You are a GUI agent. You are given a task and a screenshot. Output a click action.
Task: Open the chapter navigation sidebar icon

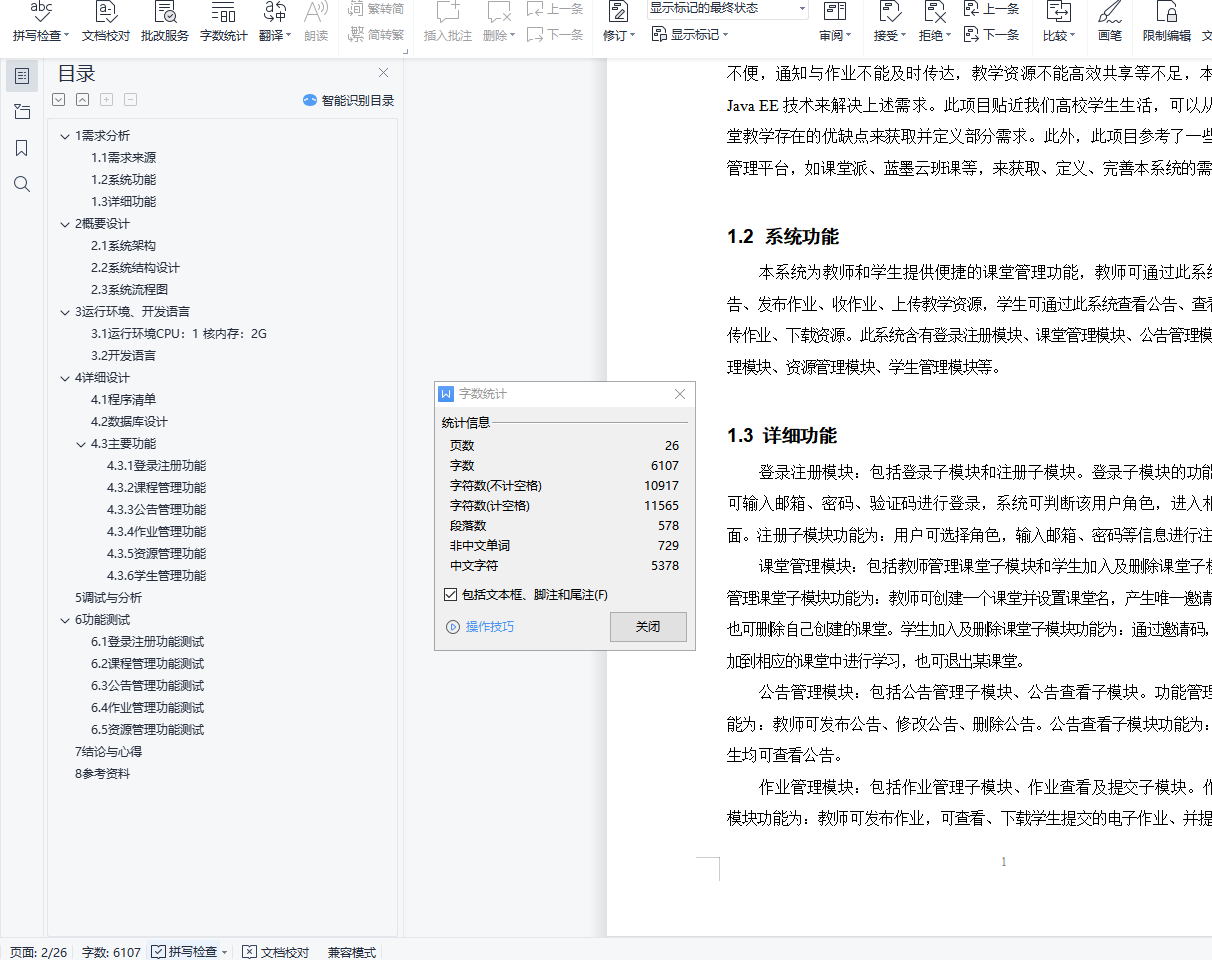point(22,112)
